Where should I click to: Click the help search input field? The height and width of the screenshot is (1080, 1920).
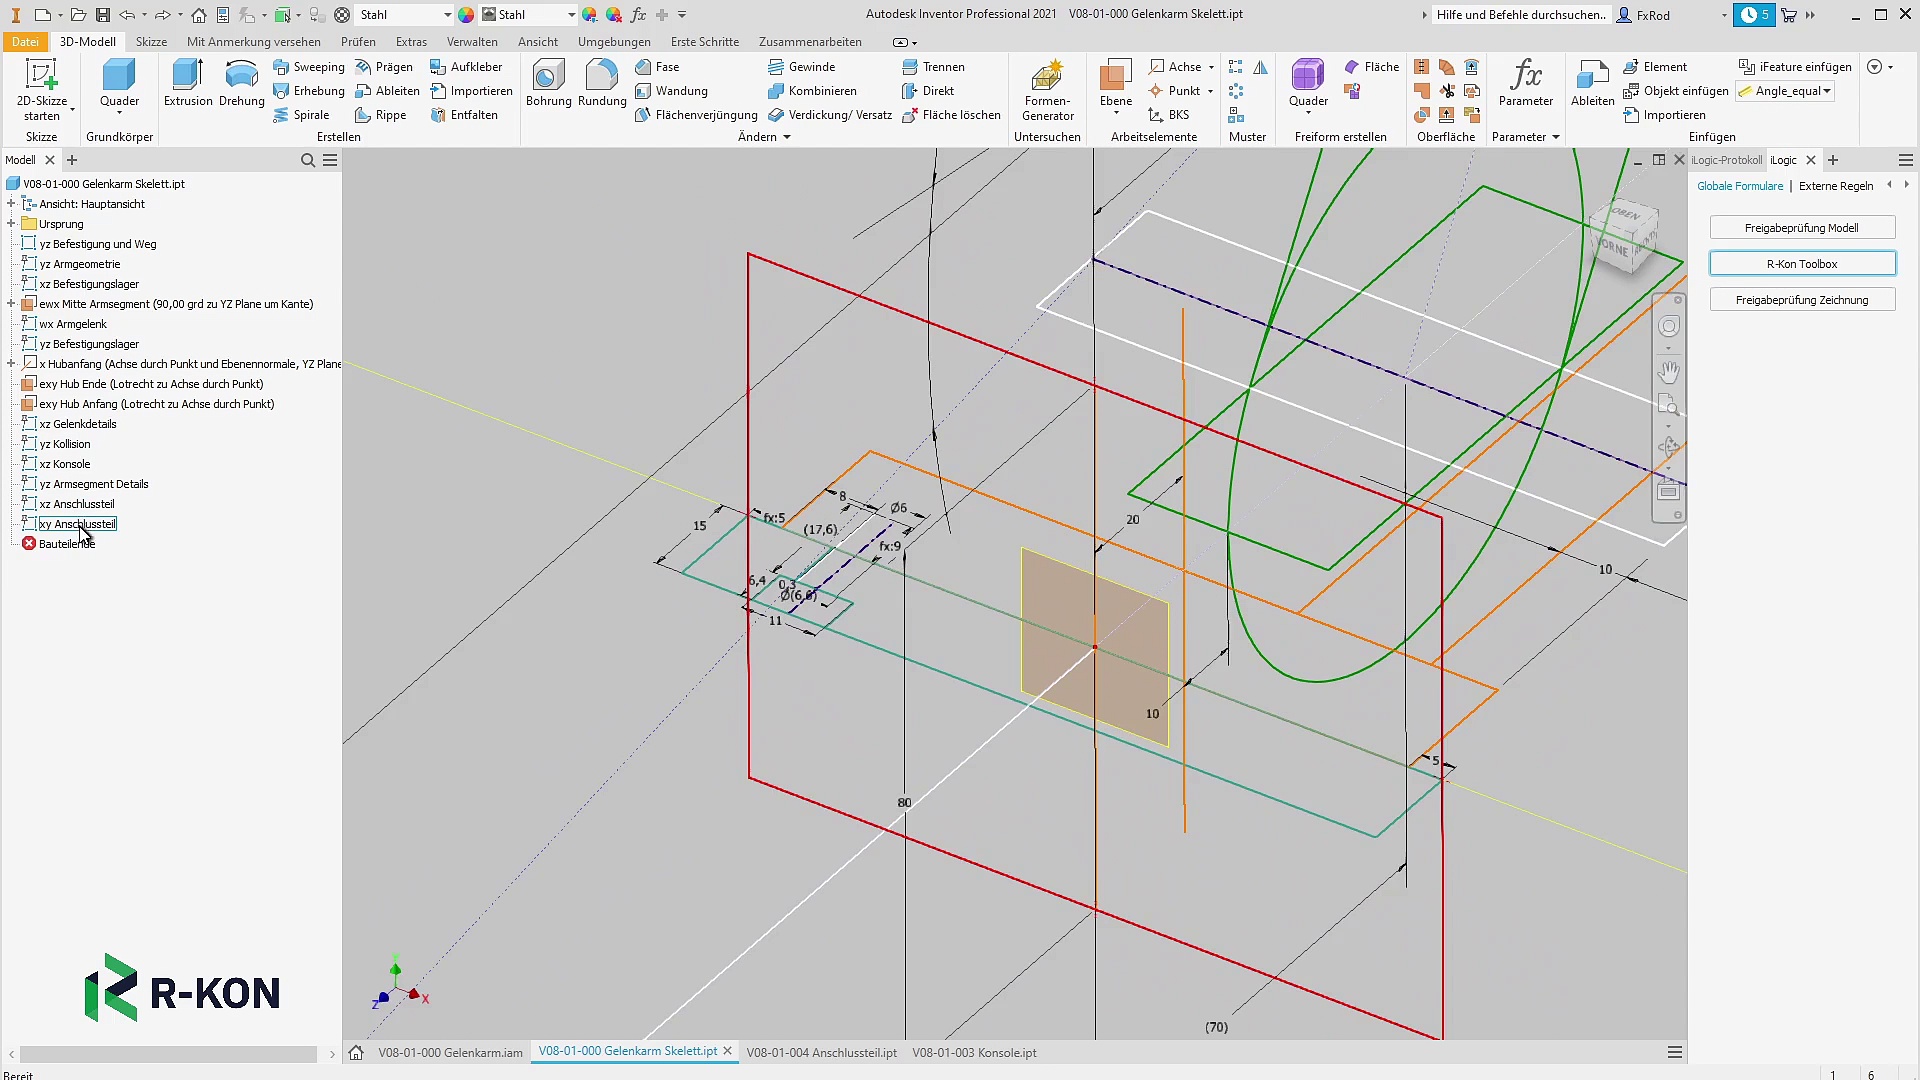coord(1520,15)
